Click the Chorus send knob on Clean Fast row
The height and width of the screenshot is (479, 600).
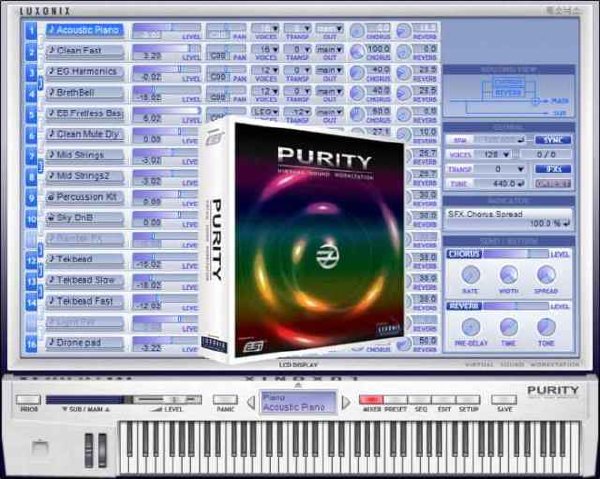357,51
